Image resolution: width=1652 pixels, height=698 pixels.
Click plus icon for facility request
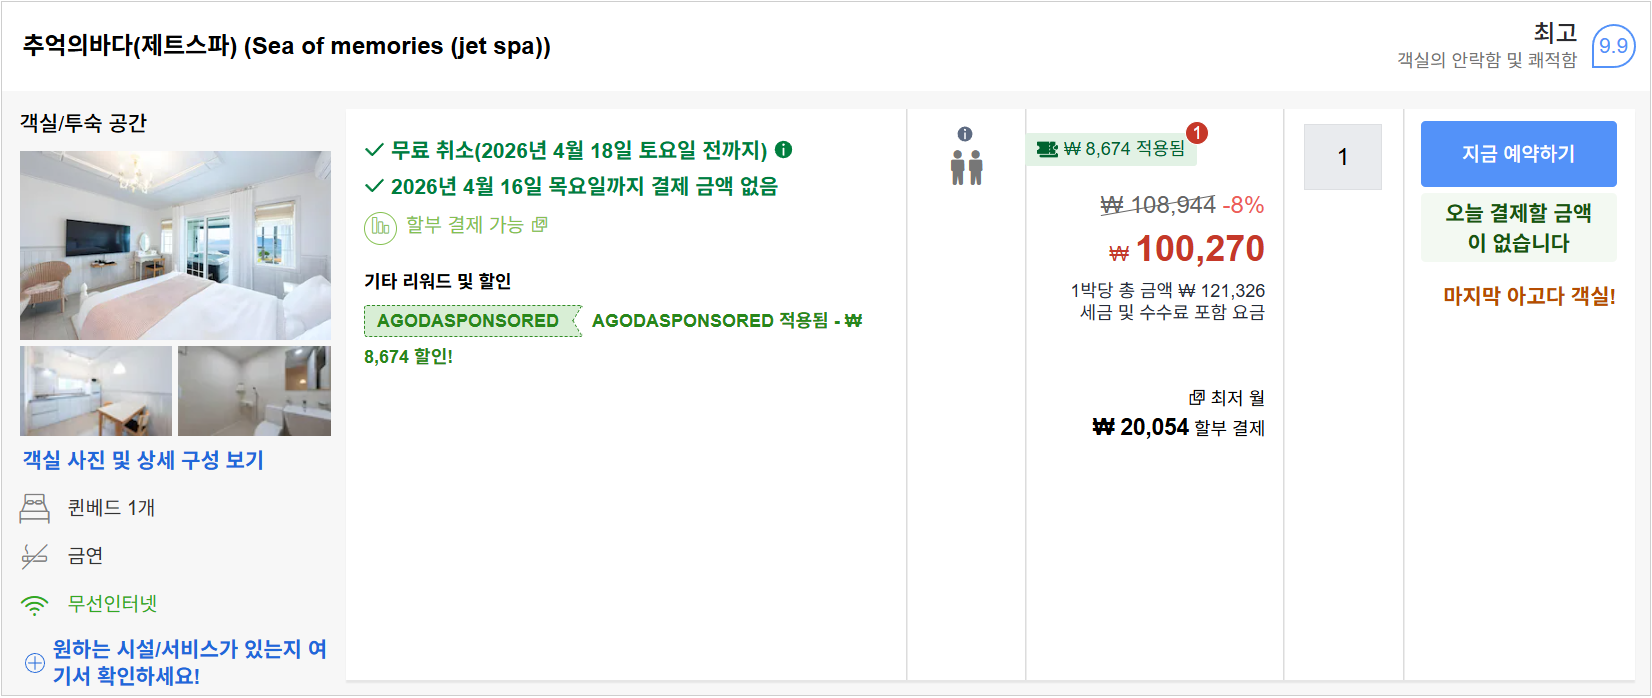(x=35, y=663)
